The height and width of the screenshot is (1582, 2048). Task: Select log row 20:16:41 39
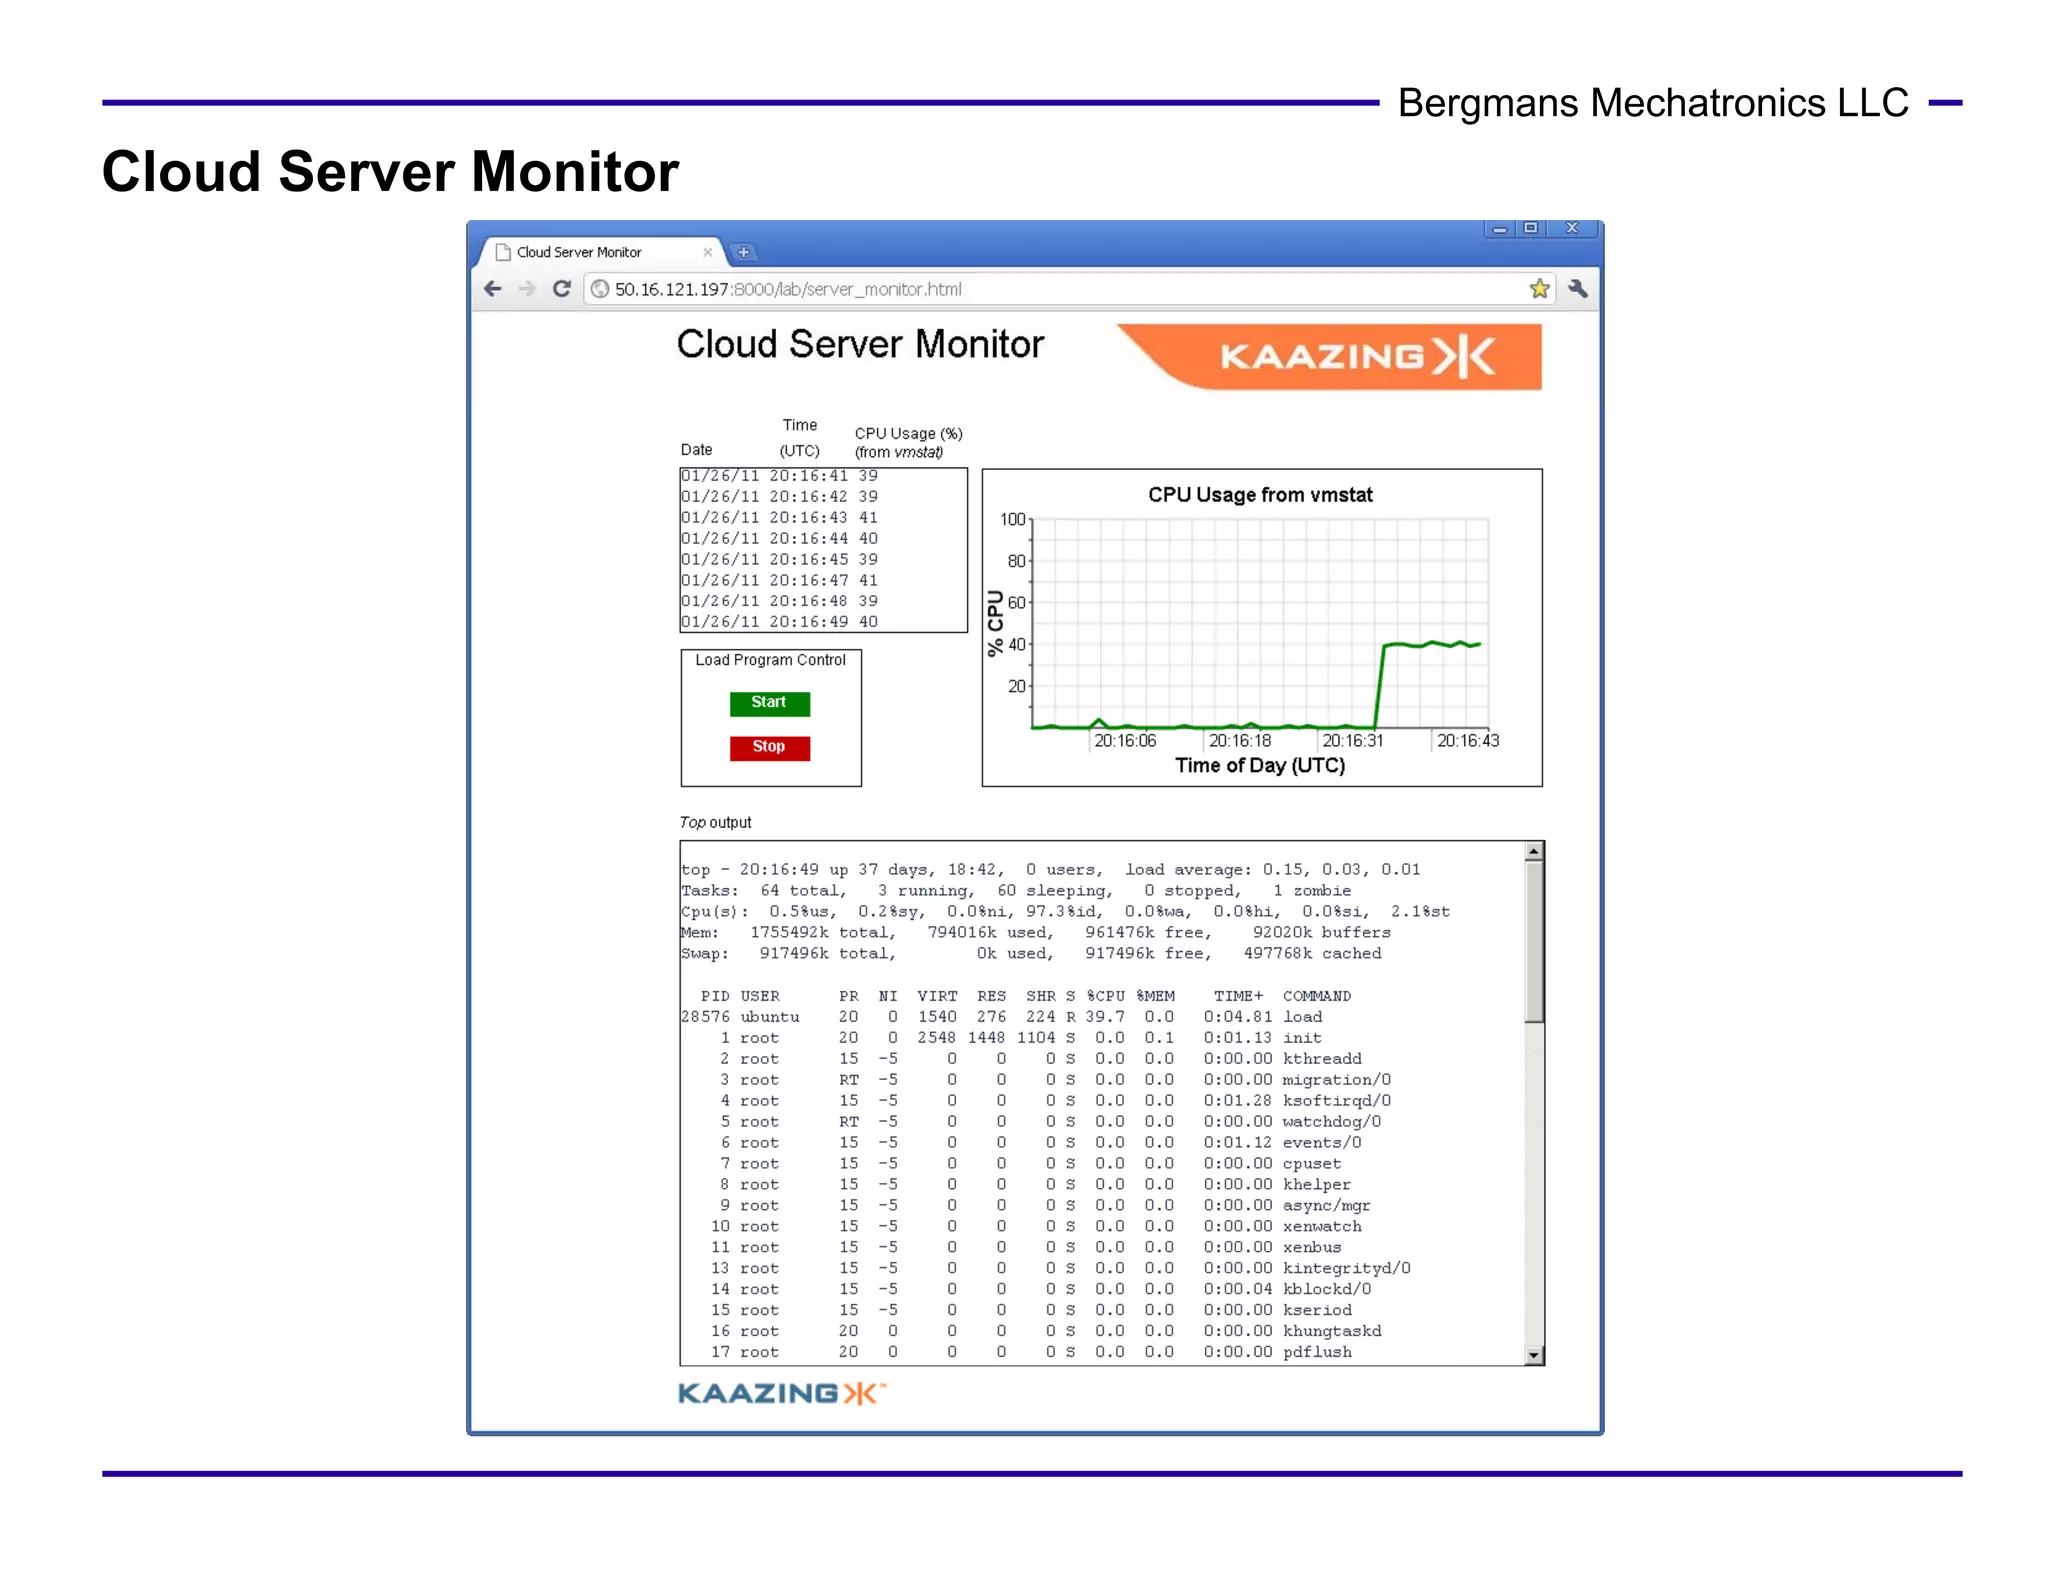coord(779,476)
